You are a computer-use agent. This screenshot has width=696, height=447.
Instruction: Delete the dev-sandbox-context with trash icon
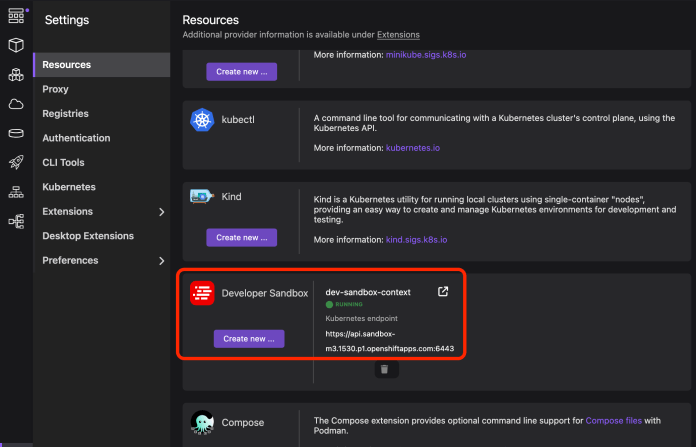384,369
